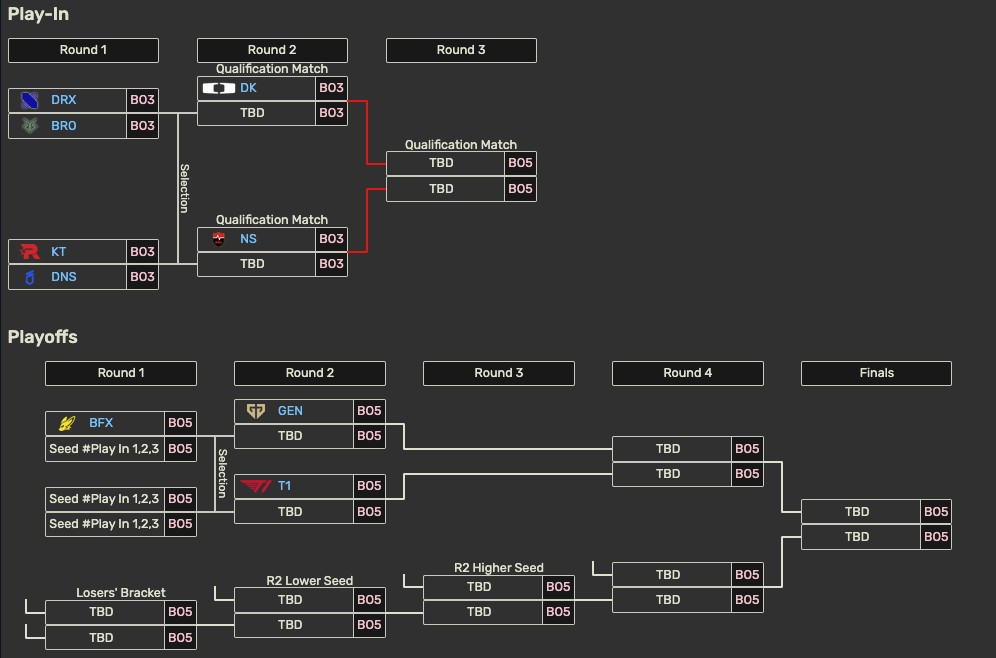This screenshot has height=658, width=996.
Task: Select the red T1 team logo
Action: [x=256, y=486]
